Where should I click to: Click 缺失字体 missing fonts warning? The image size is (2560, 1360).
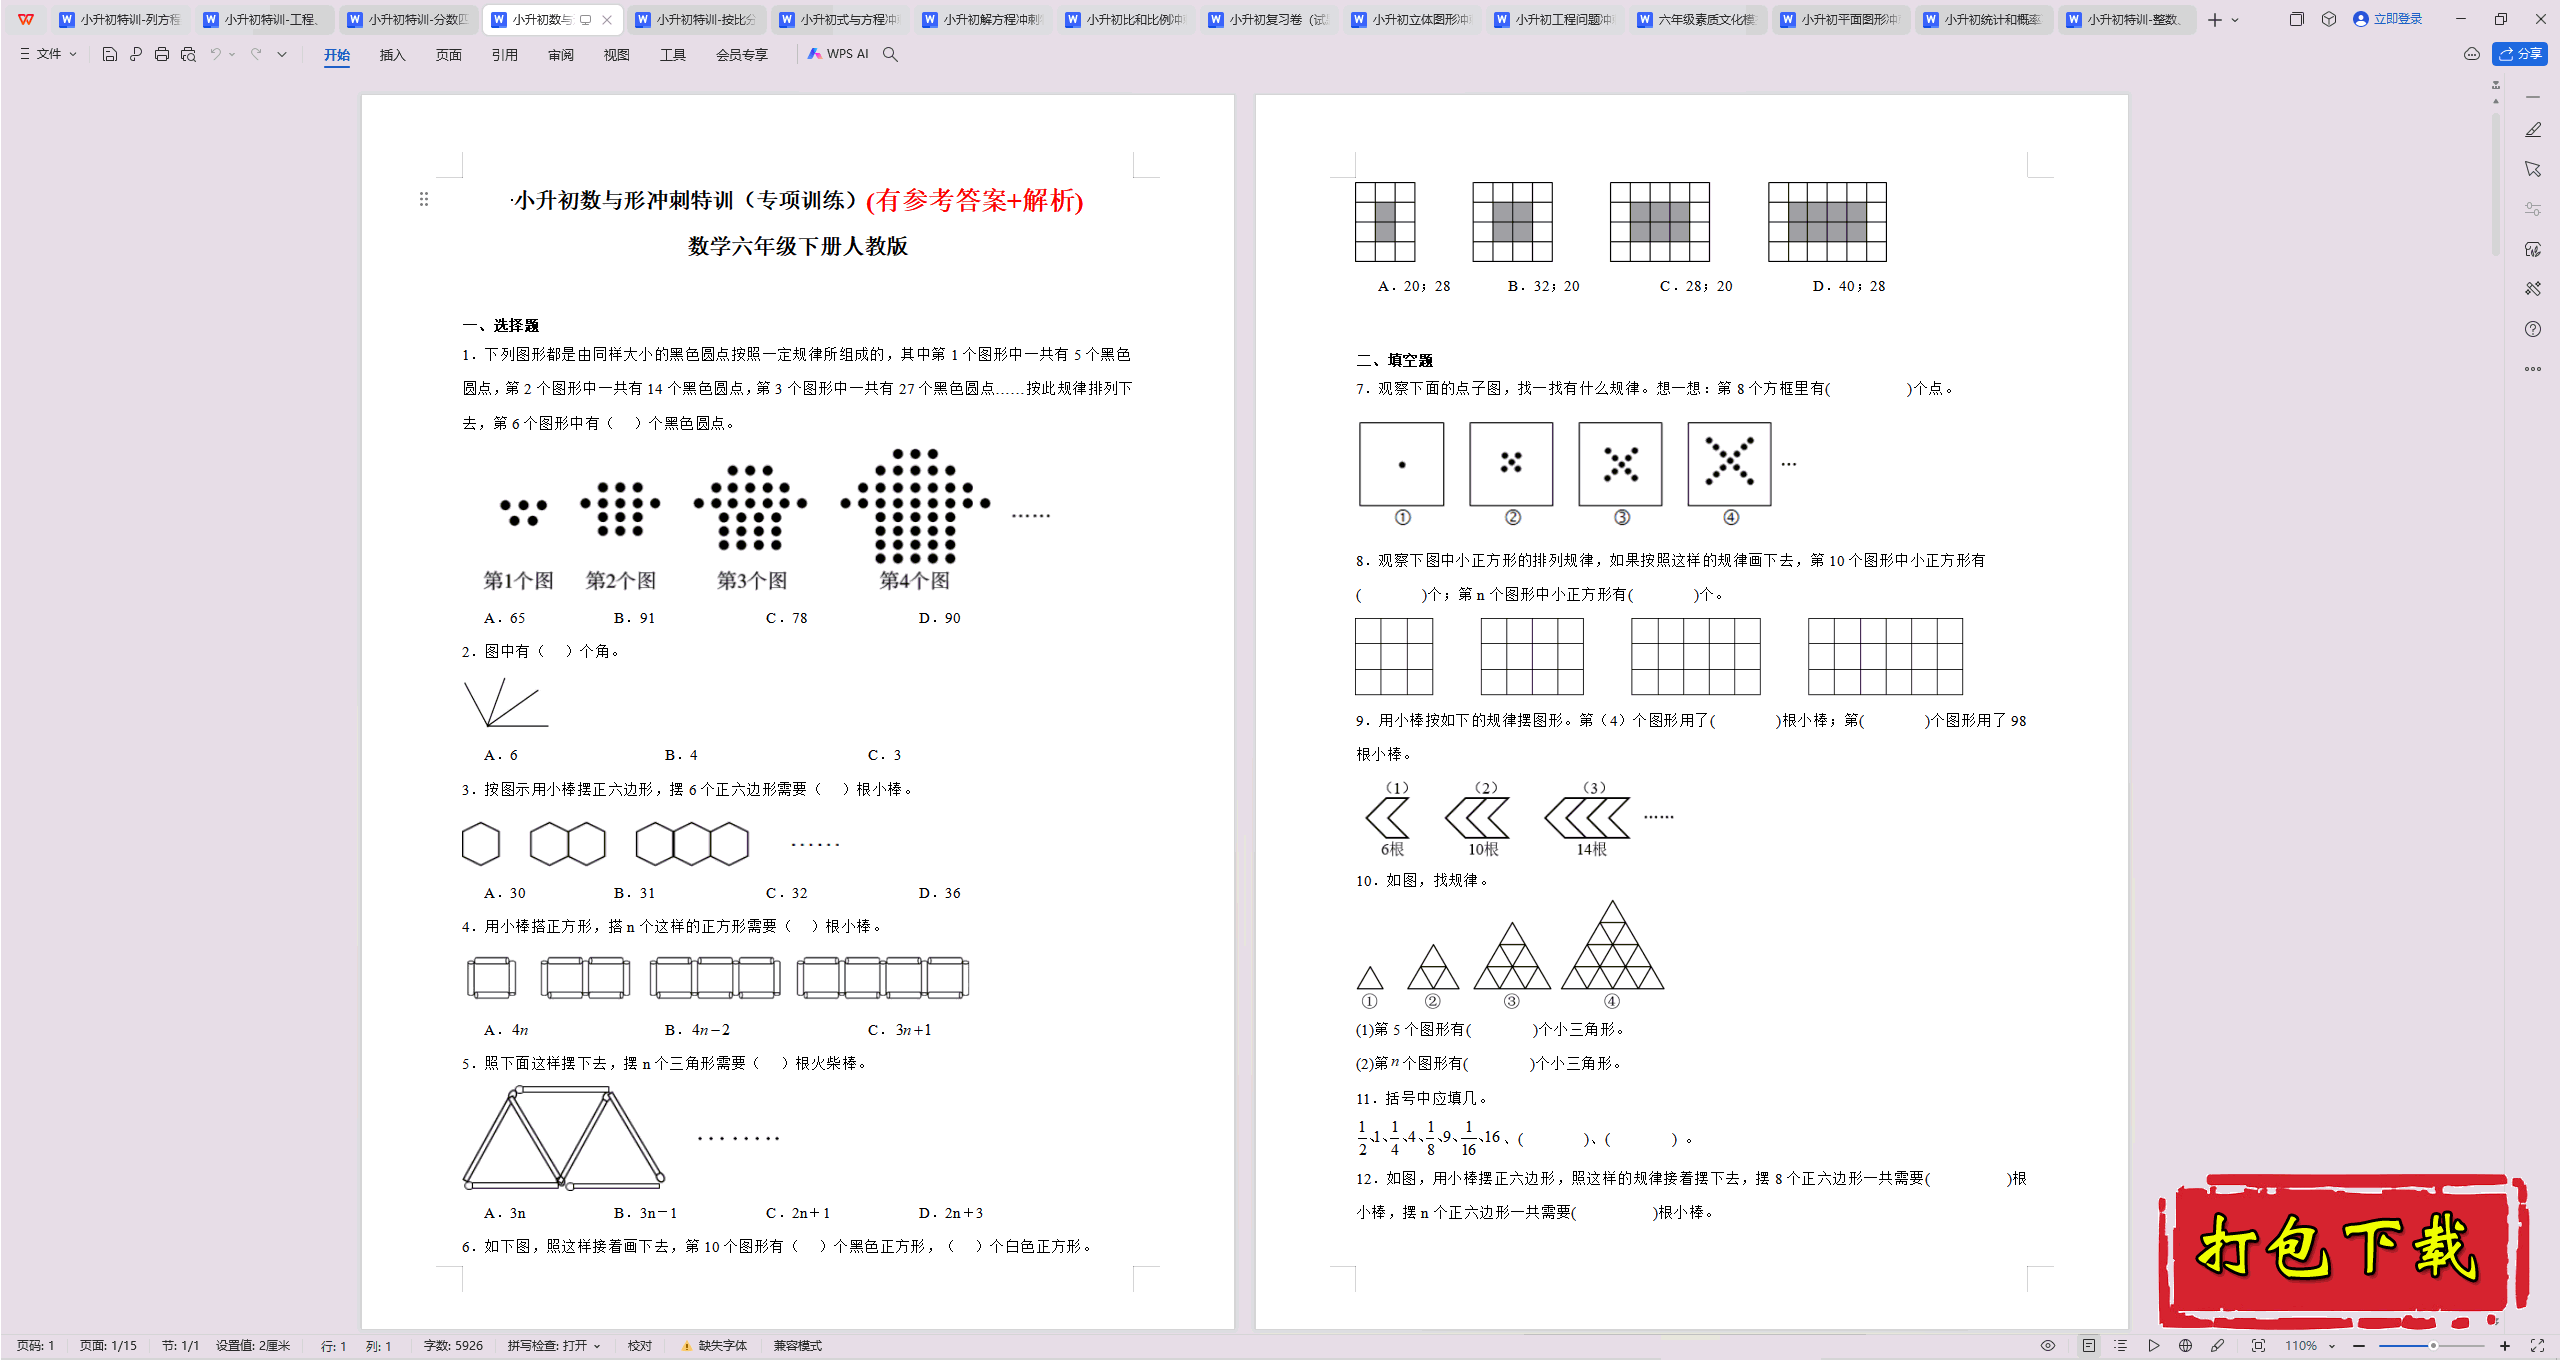pyautogui.click(x=715, y=1346)
